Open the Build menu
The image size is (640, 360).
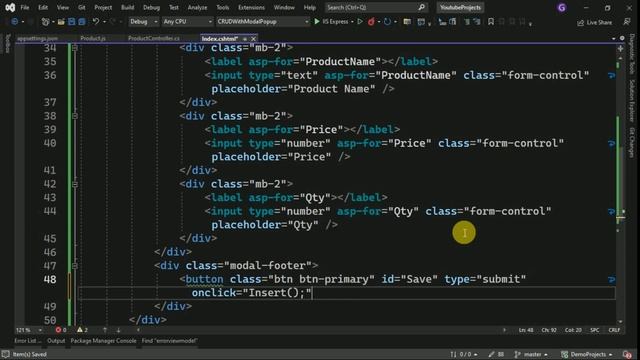pyautogui.click(x=127, y=7)
